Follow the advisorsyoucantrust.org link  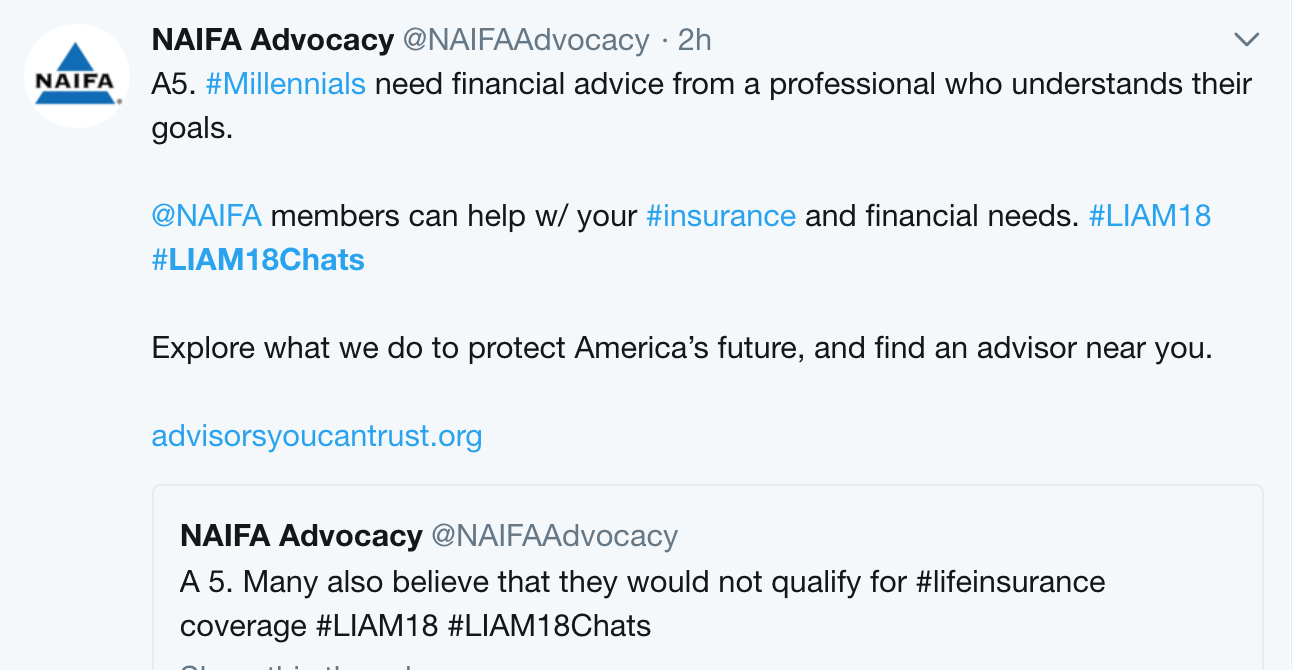coord(317,436)
